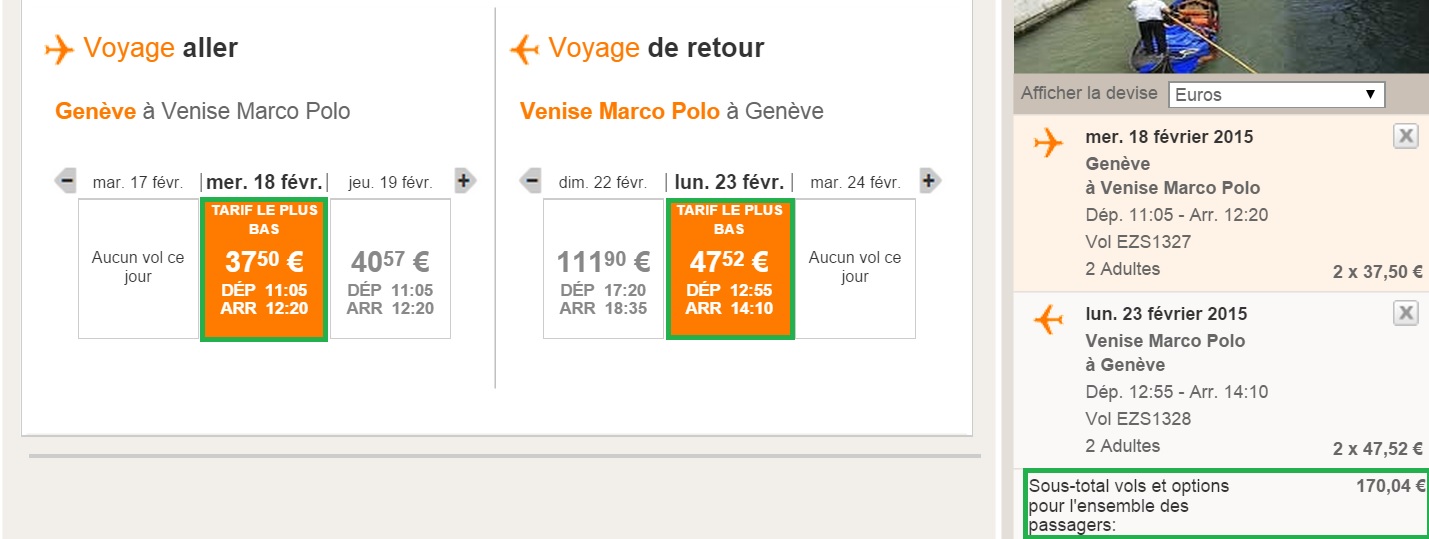Select the 40,57 € fare on jeu. 19 févr.
Screen dimensions: 1429x539
pos(390,270)
